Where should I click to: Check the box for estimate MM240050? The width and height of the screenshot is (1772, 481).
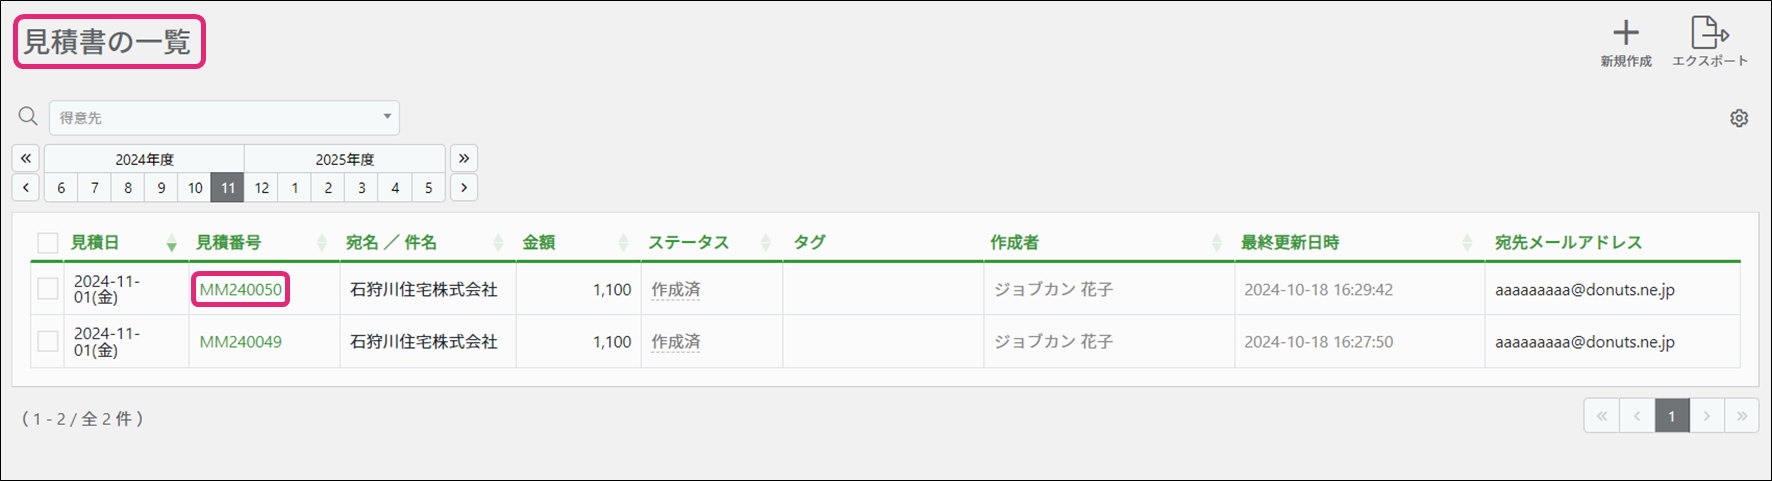point(47,289)
